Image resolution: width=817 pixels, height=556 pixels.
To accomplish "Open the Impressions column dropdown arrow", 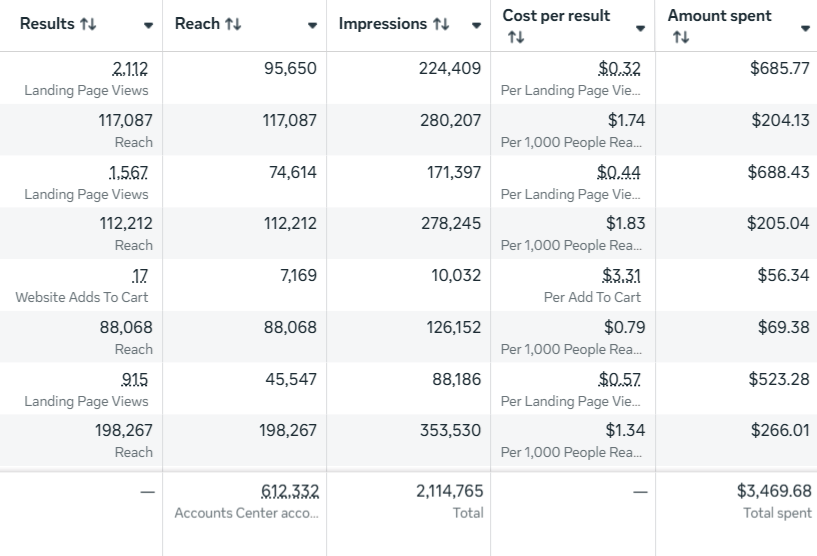I will (x=476, y=25).
